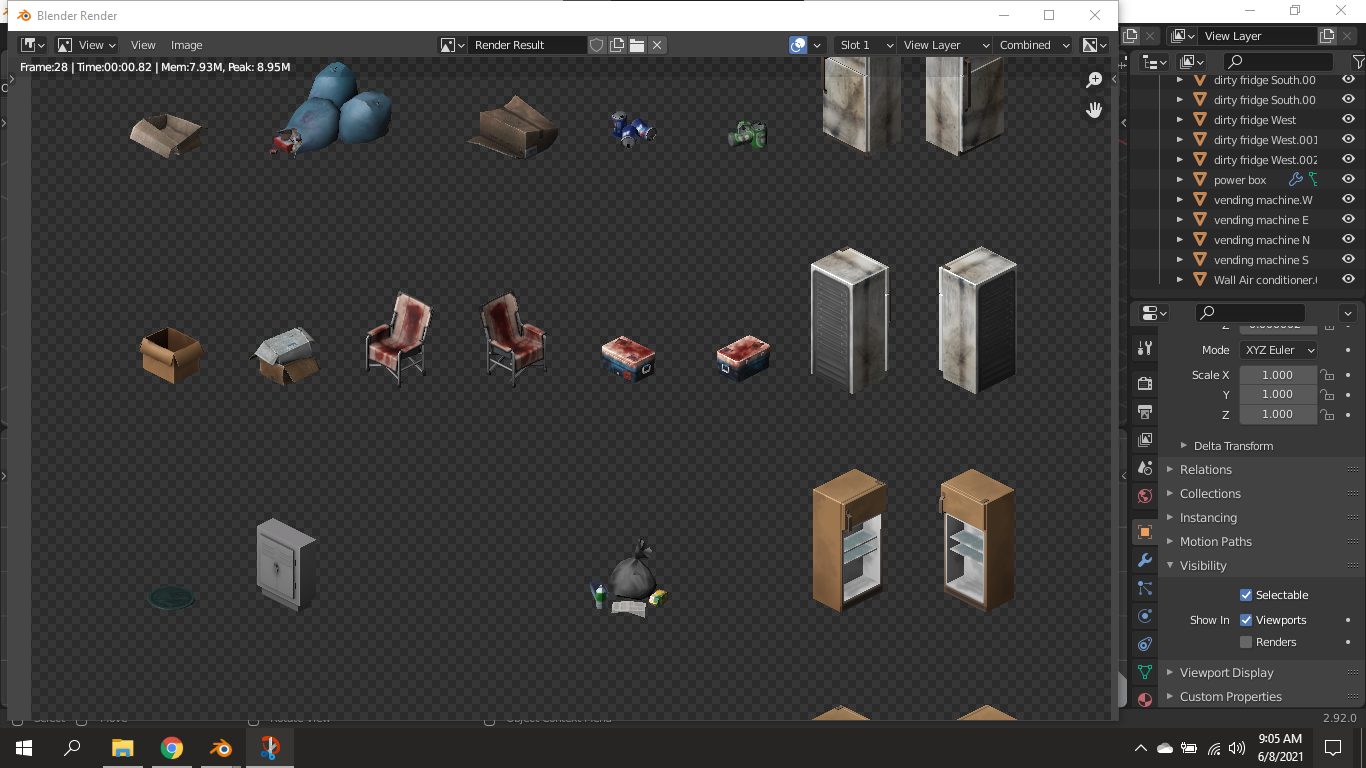Click the Scale X value field
This screenshot has width=1366, height=768.
pos(1278,374)
